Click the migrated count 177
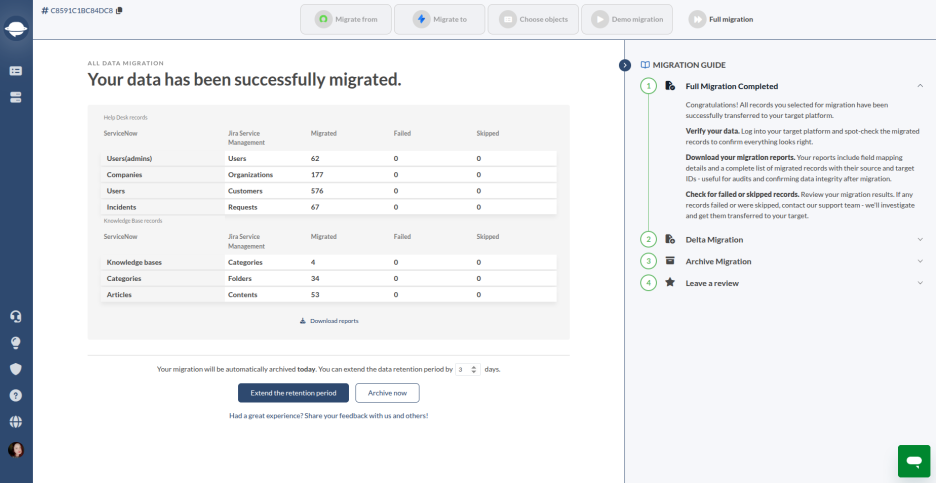 point(316,175)
